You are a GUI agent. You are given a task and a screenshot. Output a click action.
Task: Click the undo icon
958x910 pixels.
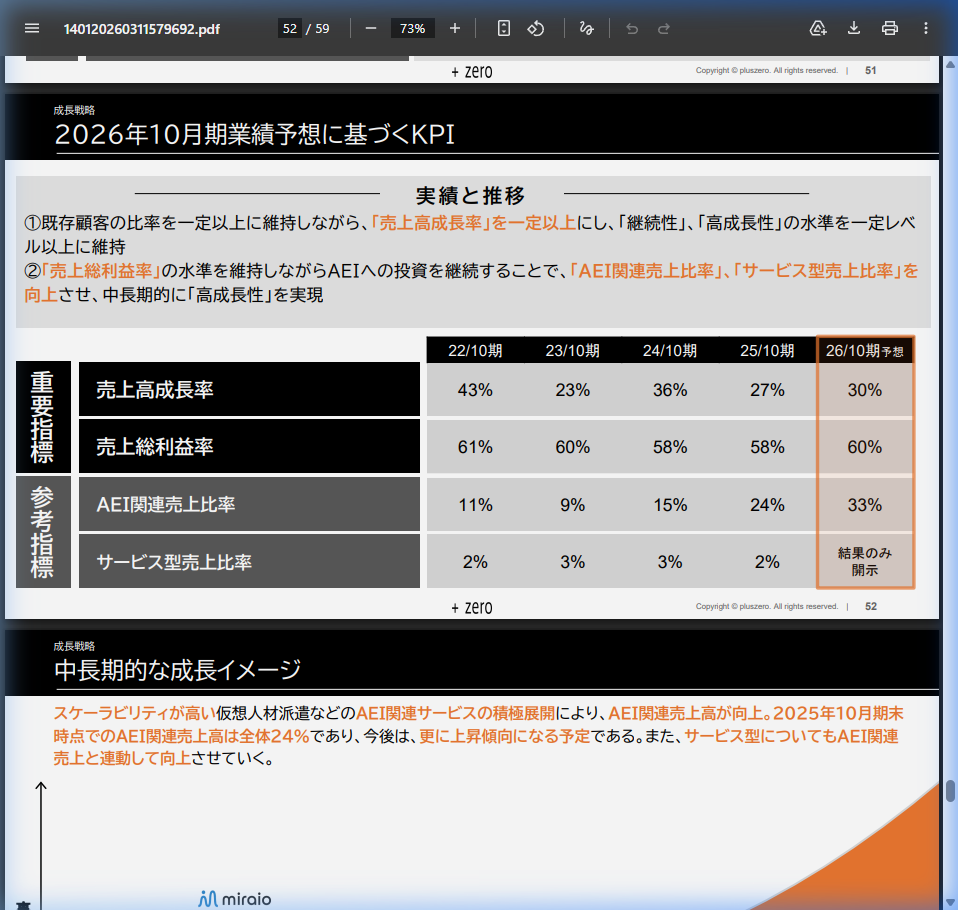631,28
